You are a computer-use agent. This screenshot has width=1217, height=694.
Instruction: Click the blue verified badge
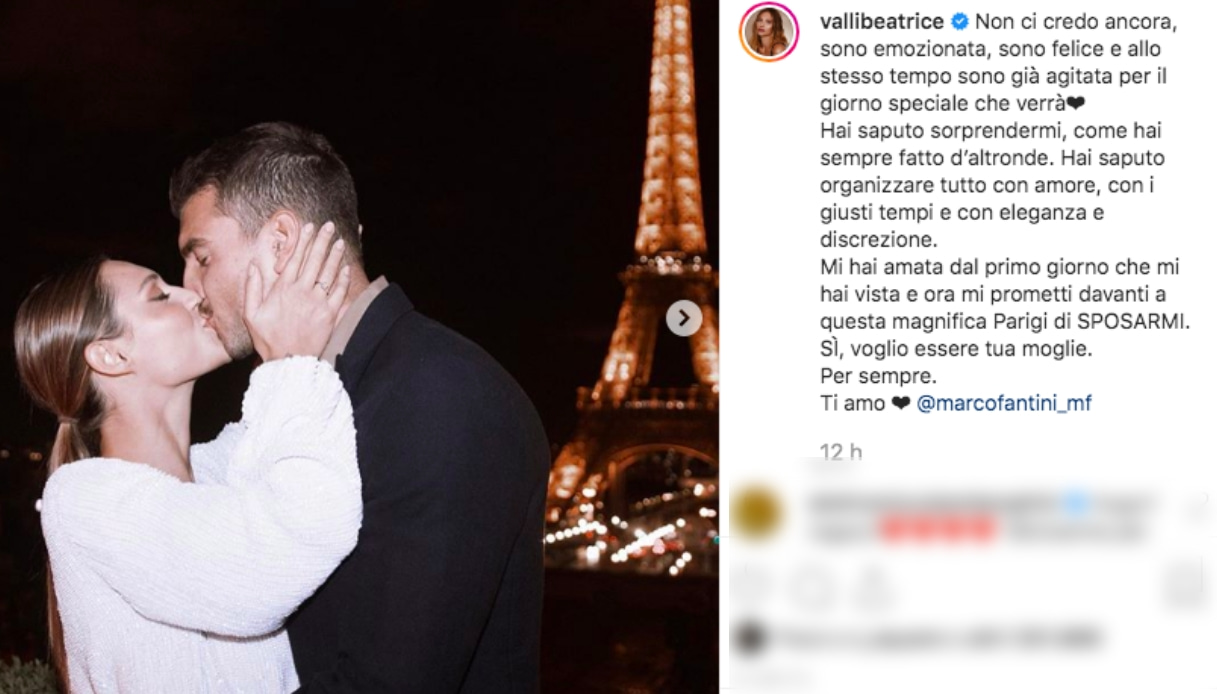[x=959, y=21]
